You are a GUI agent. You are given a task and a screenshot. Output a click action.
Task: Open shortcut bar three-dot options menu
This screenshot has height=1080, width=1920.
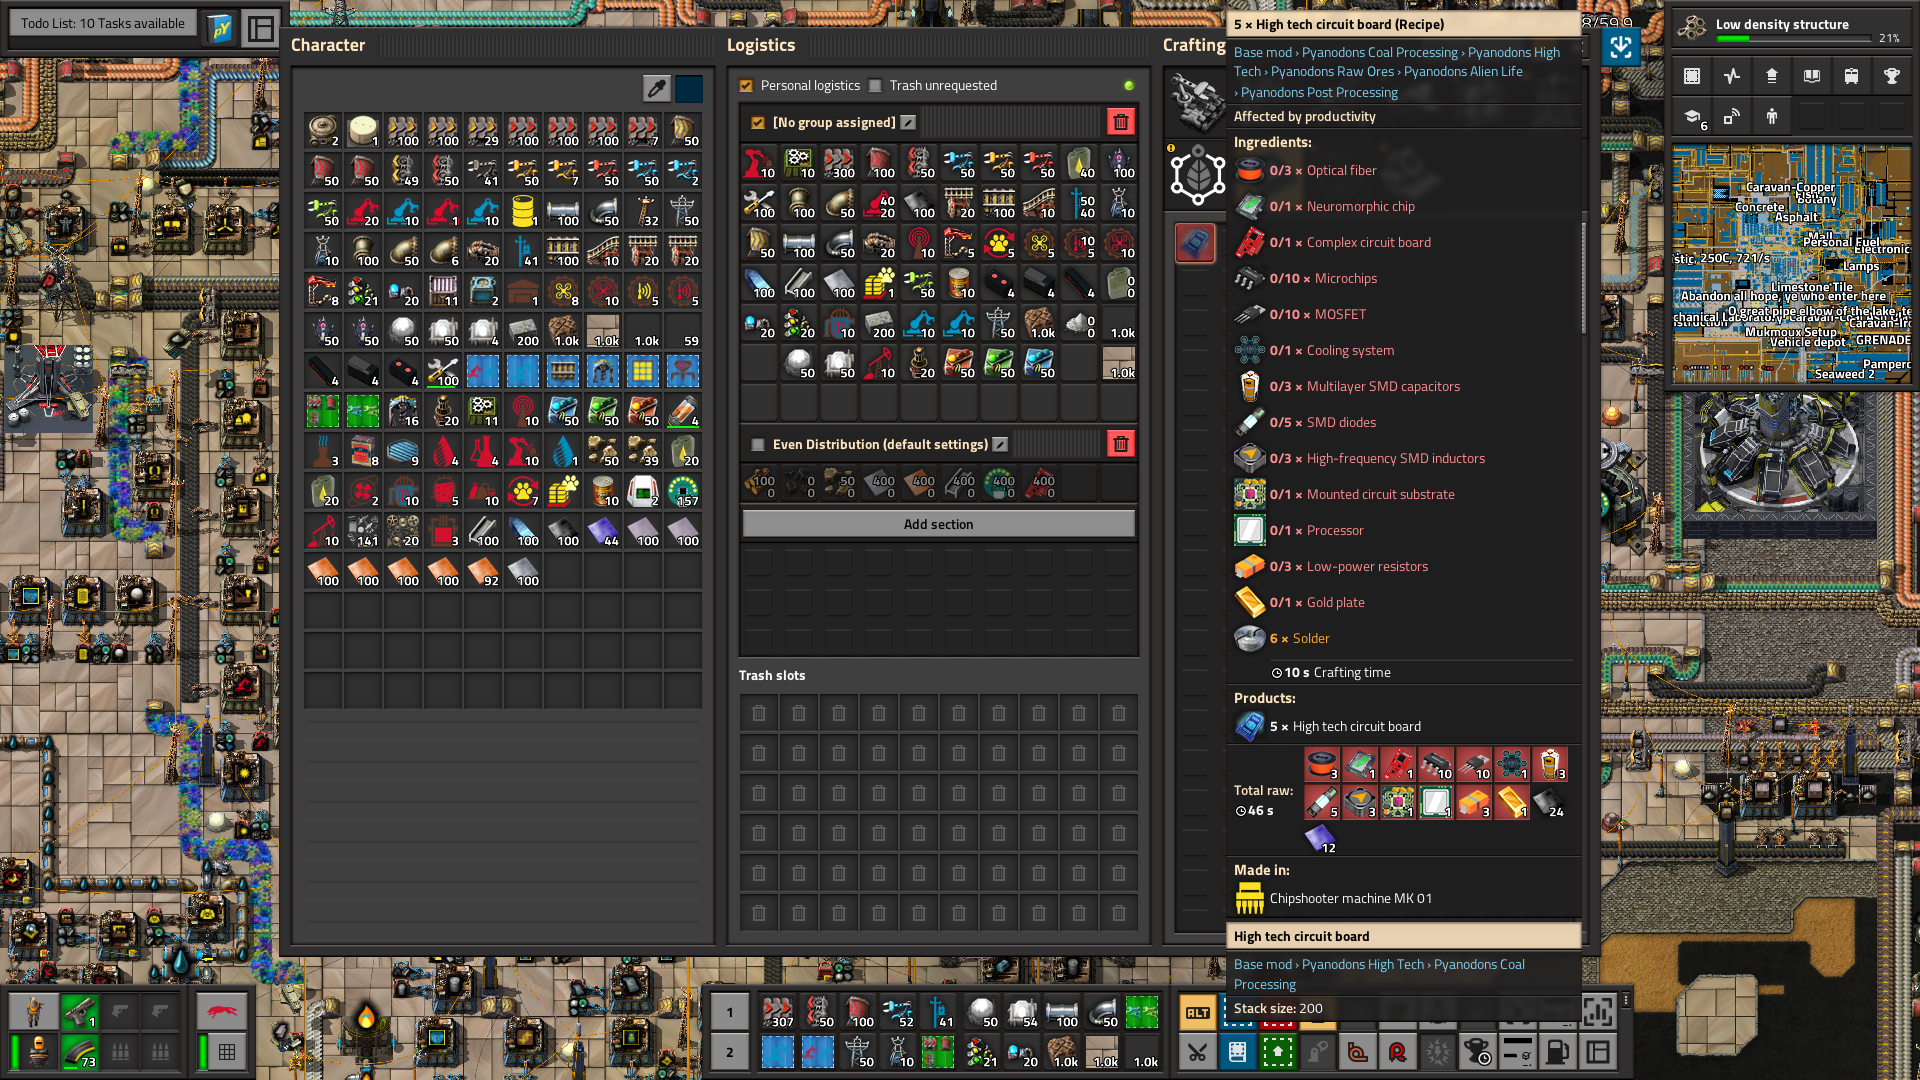point(1626,1000)
